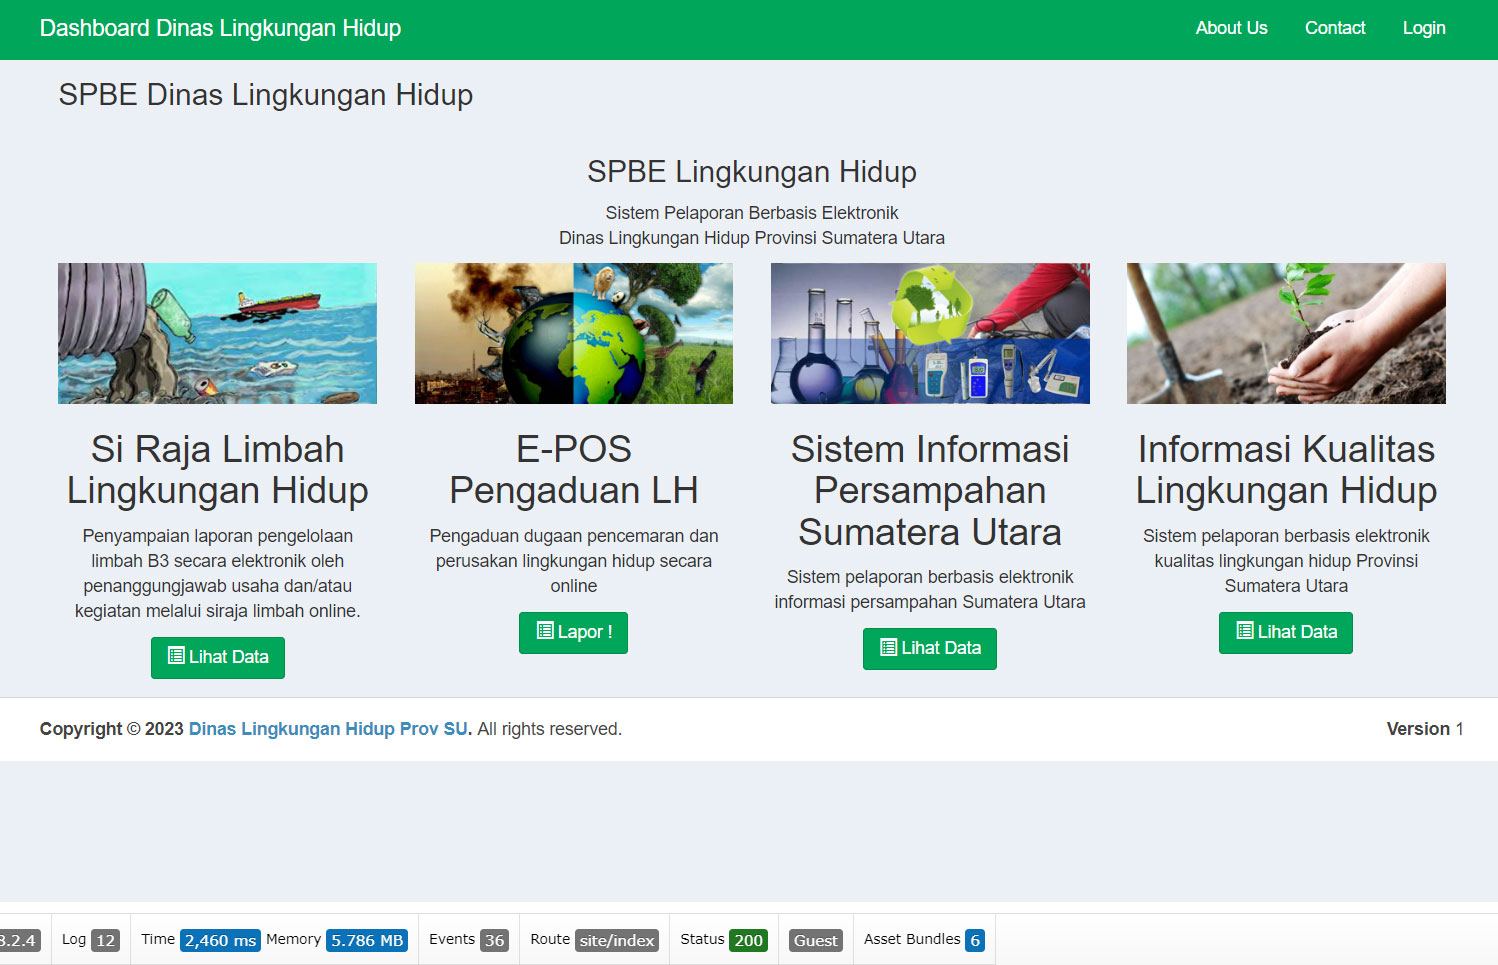Click the list icon on Lapor button

(x=545, y=631)
